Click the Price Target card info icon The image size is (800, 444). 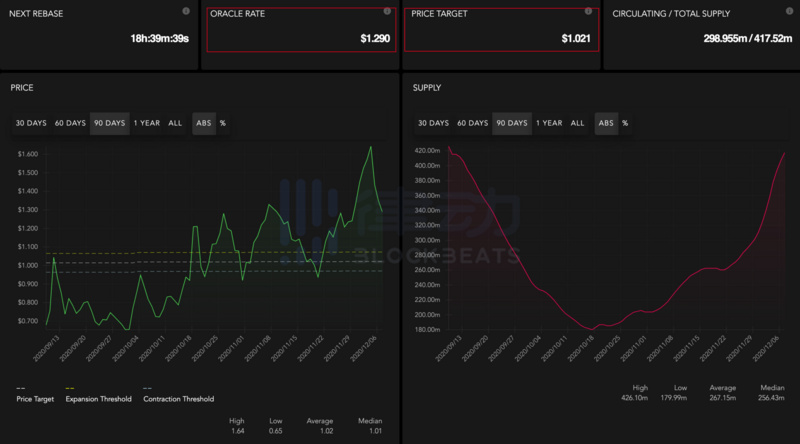click(x=588, y=12)
